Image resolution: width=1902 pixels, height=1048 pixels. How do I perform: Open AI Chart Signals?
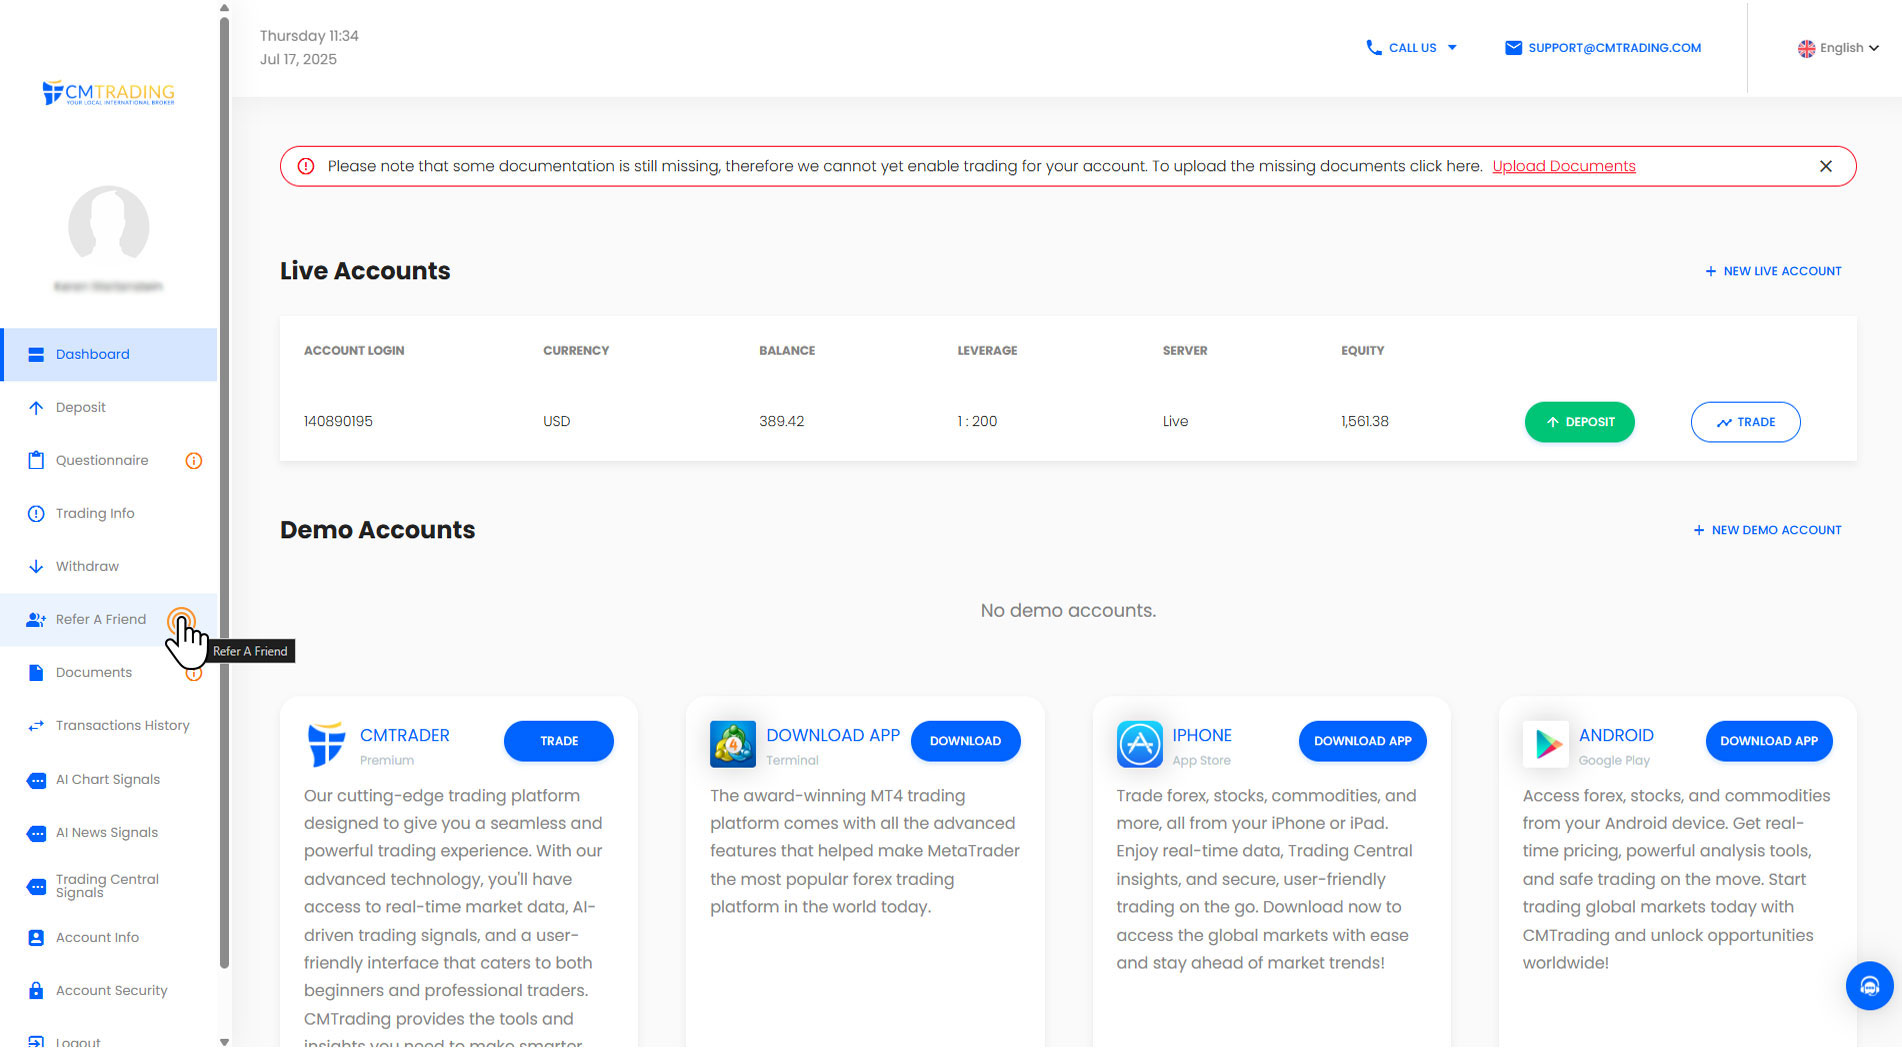click(x=109, y=780)
